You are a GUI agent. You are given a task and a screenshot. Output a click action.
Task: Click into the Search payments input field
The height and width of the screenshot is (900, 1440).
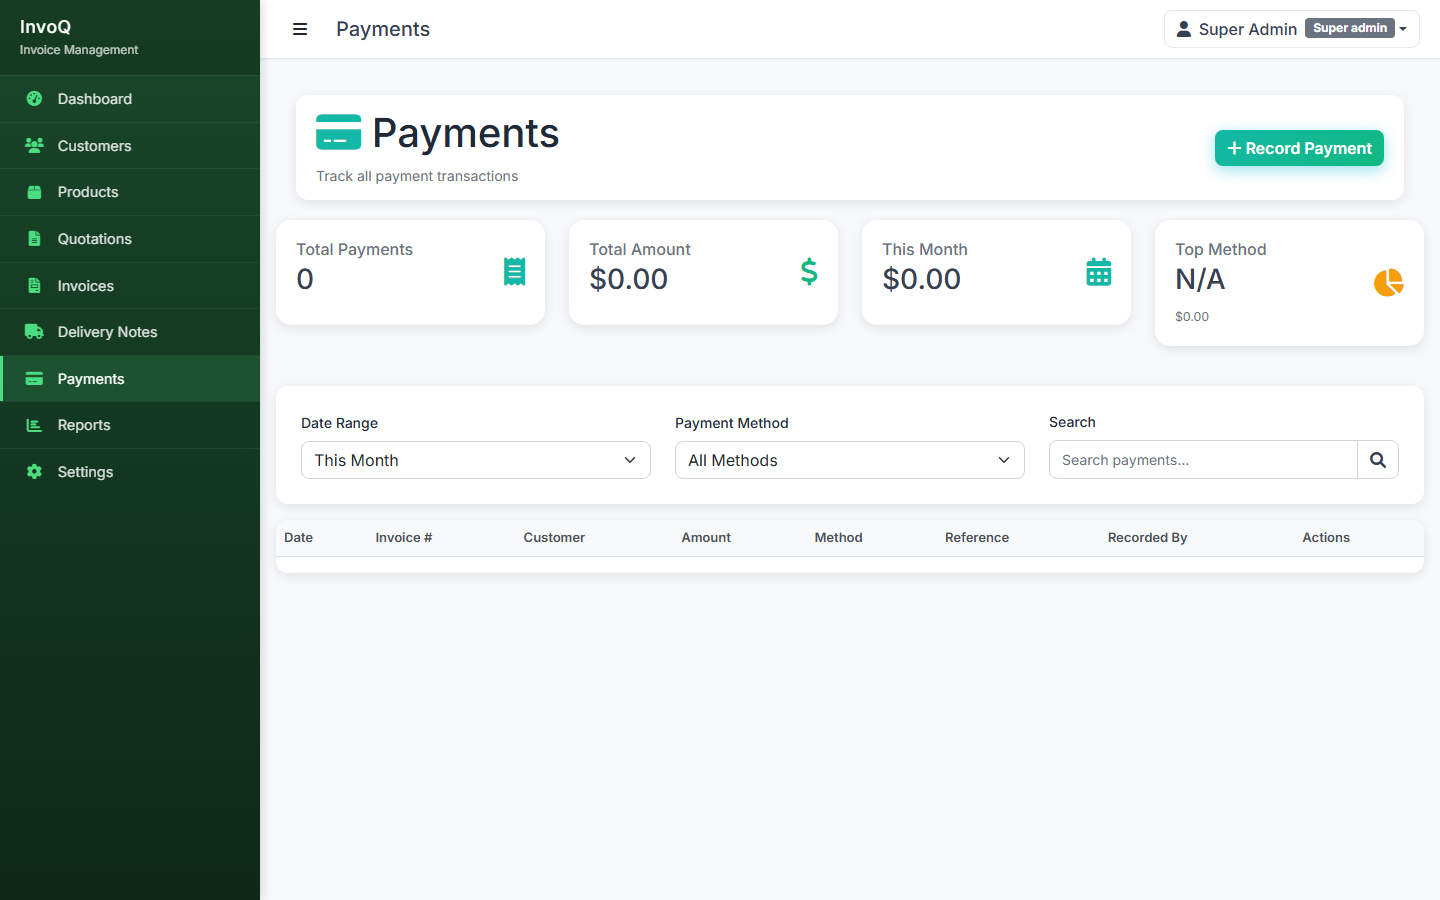pos(1203,460)
